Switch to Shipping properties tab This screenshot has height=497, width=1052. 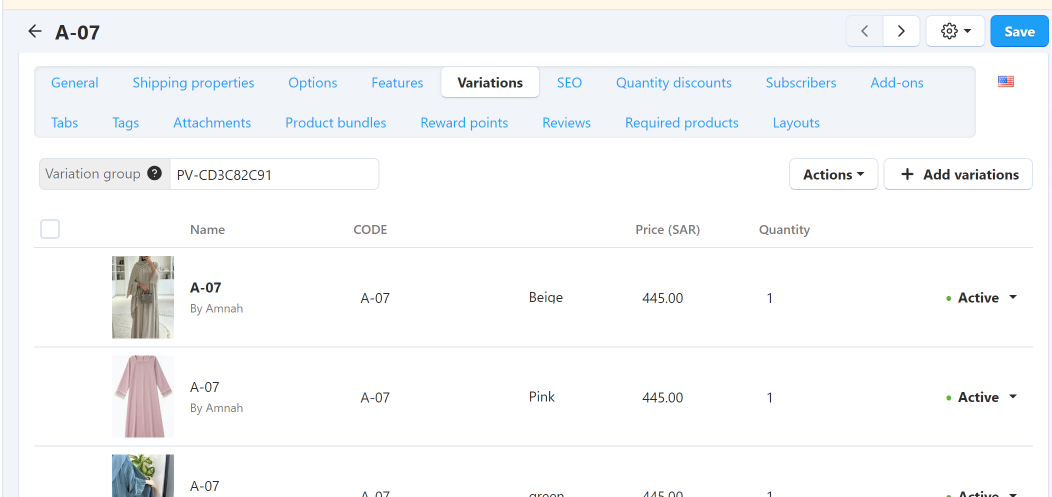point(193,82)
